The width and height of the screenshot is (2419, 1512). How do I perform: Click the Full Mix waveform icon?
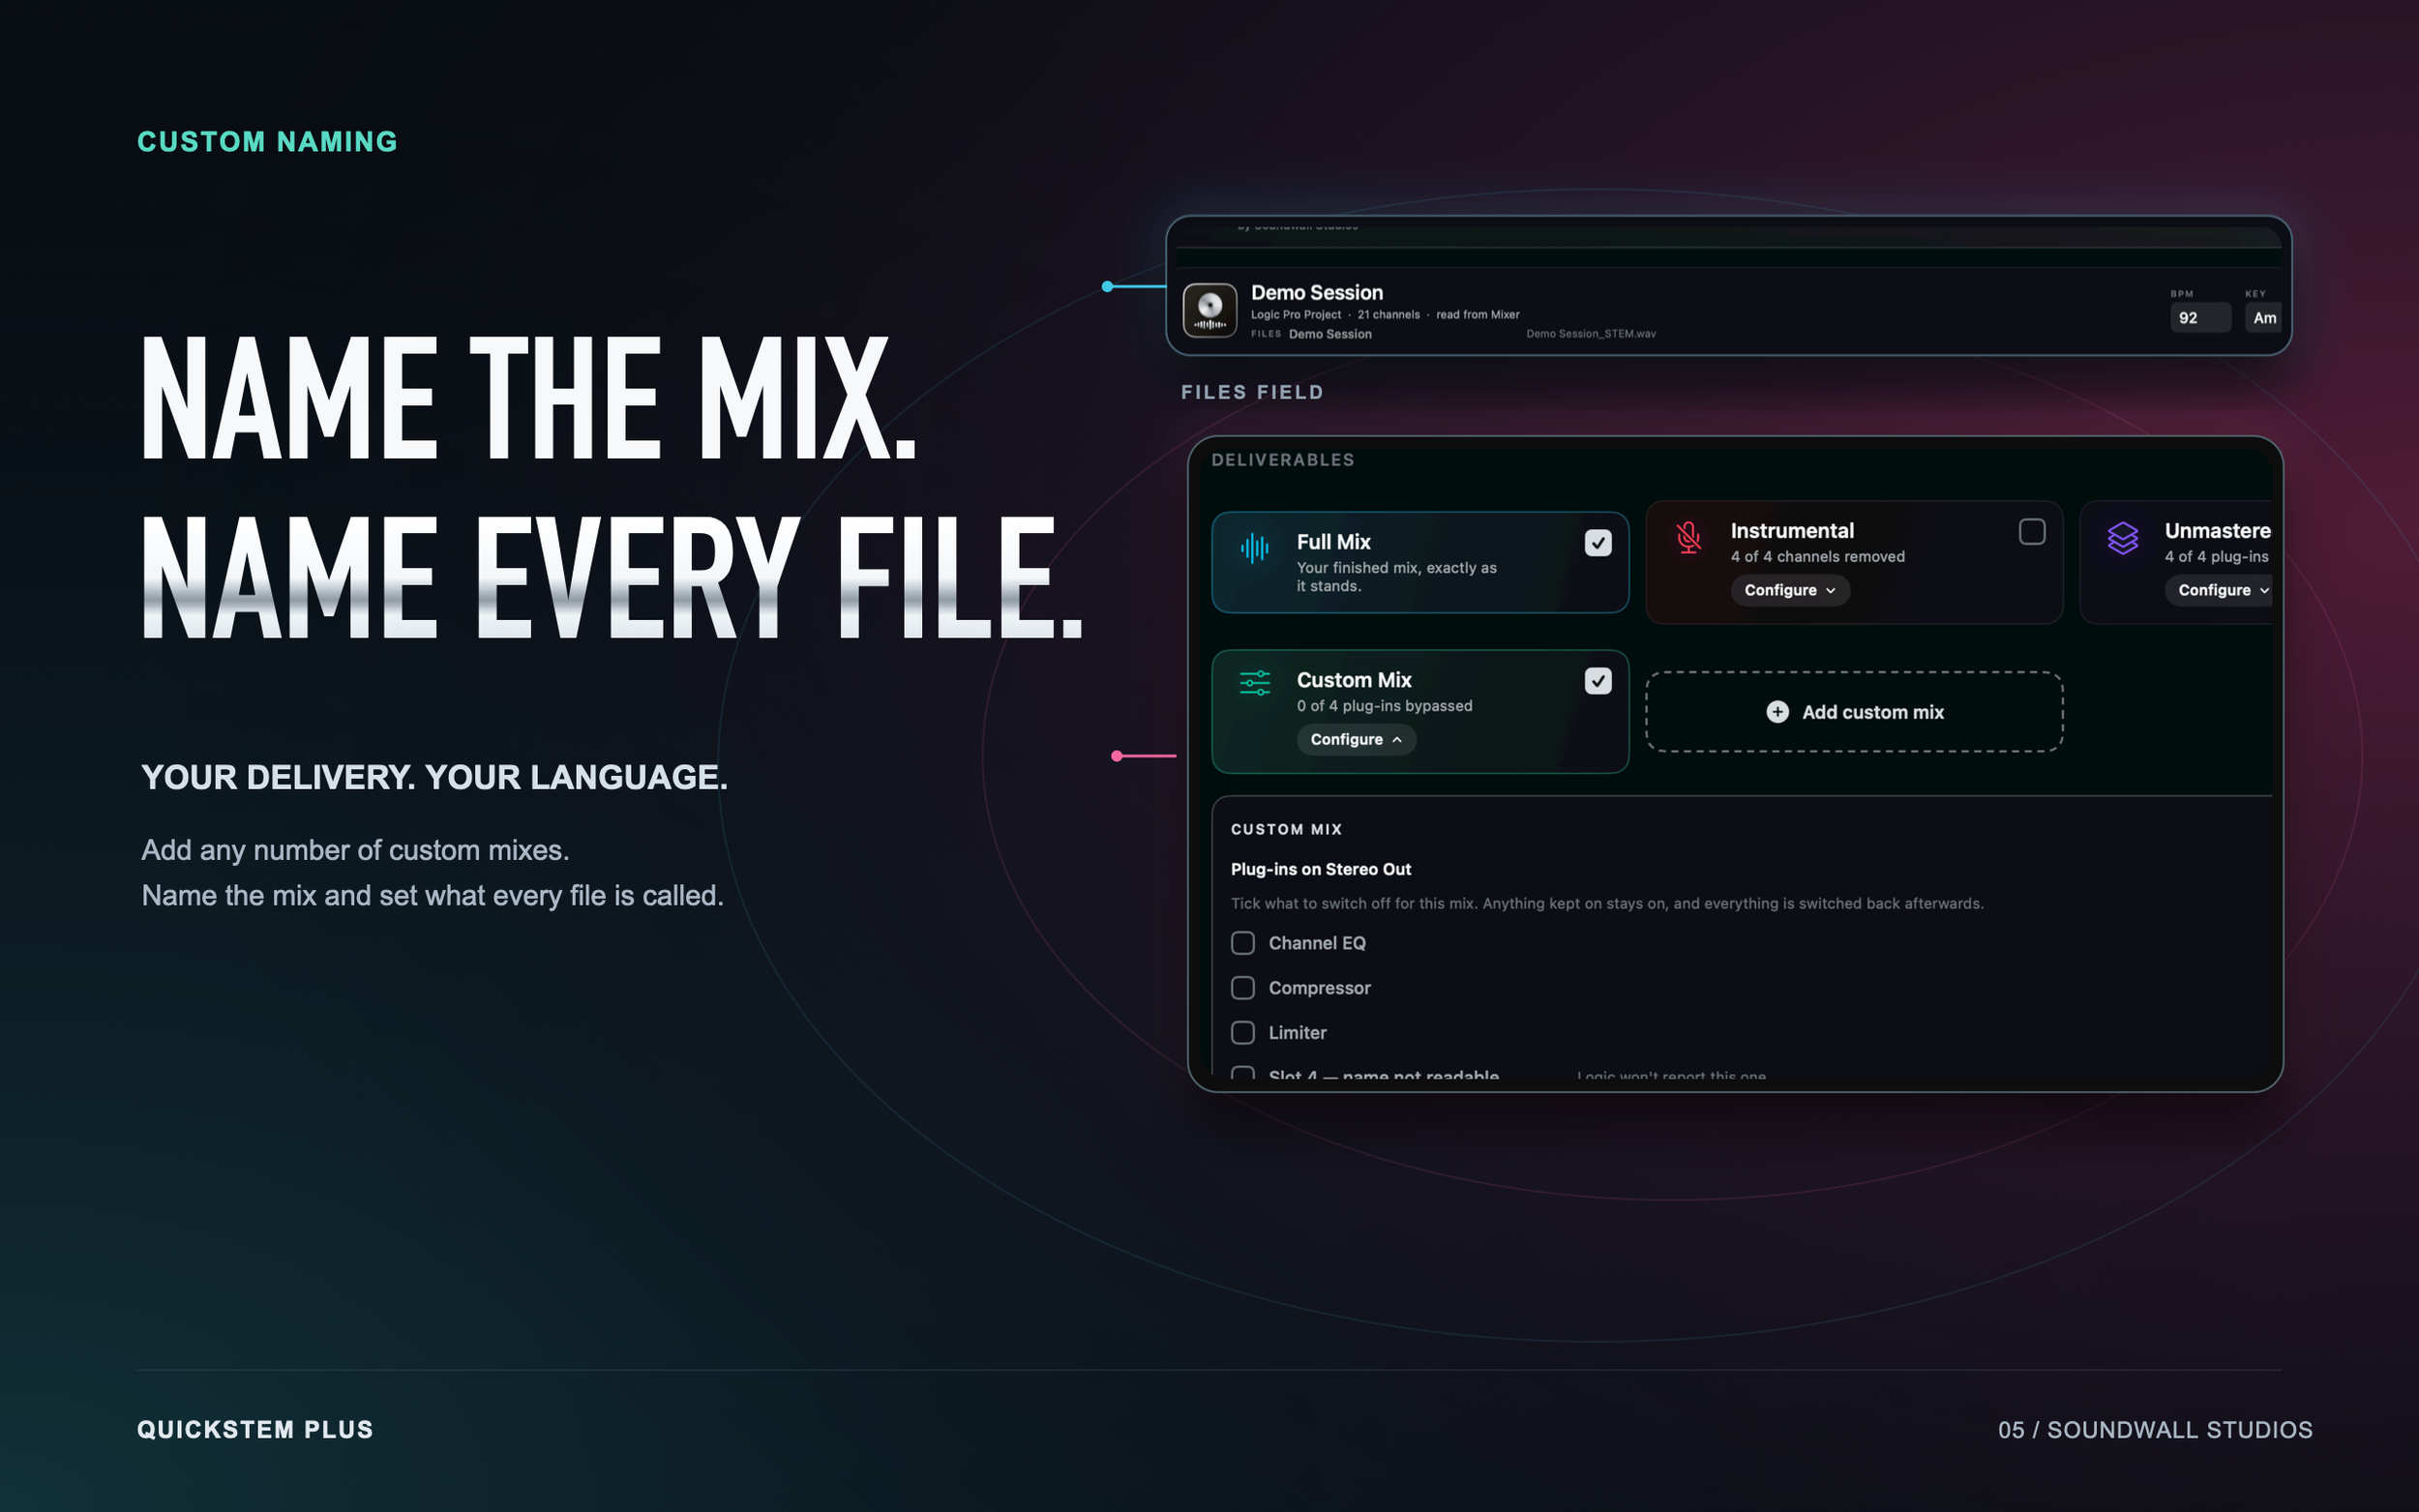click(x=1254, y=548)
